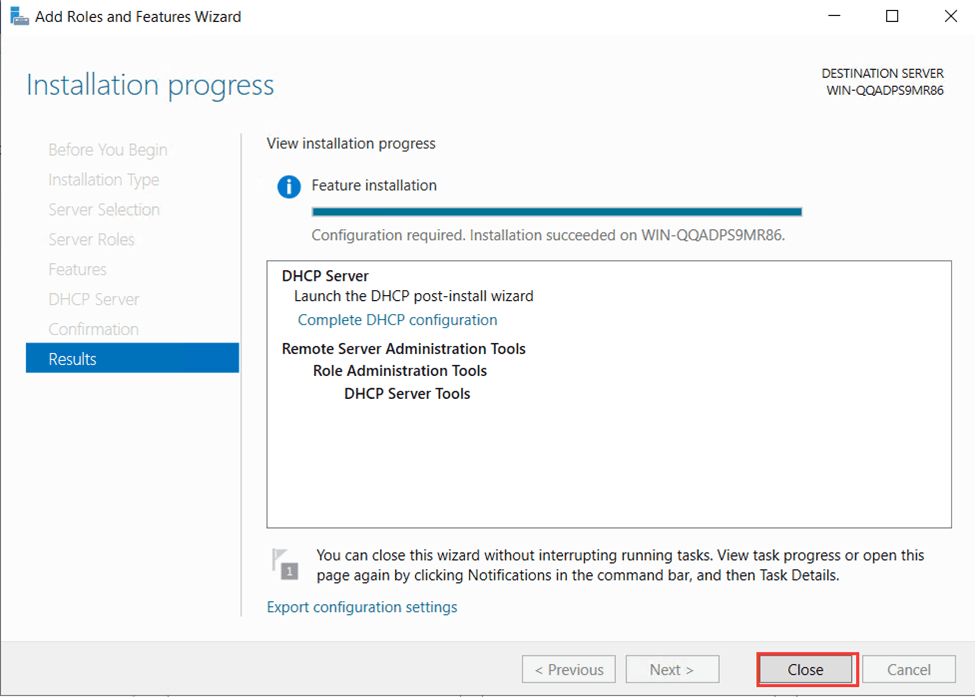Click the installation progress bar
The height and width of the screenshot is (697, 975).
[x=556, y=211]
